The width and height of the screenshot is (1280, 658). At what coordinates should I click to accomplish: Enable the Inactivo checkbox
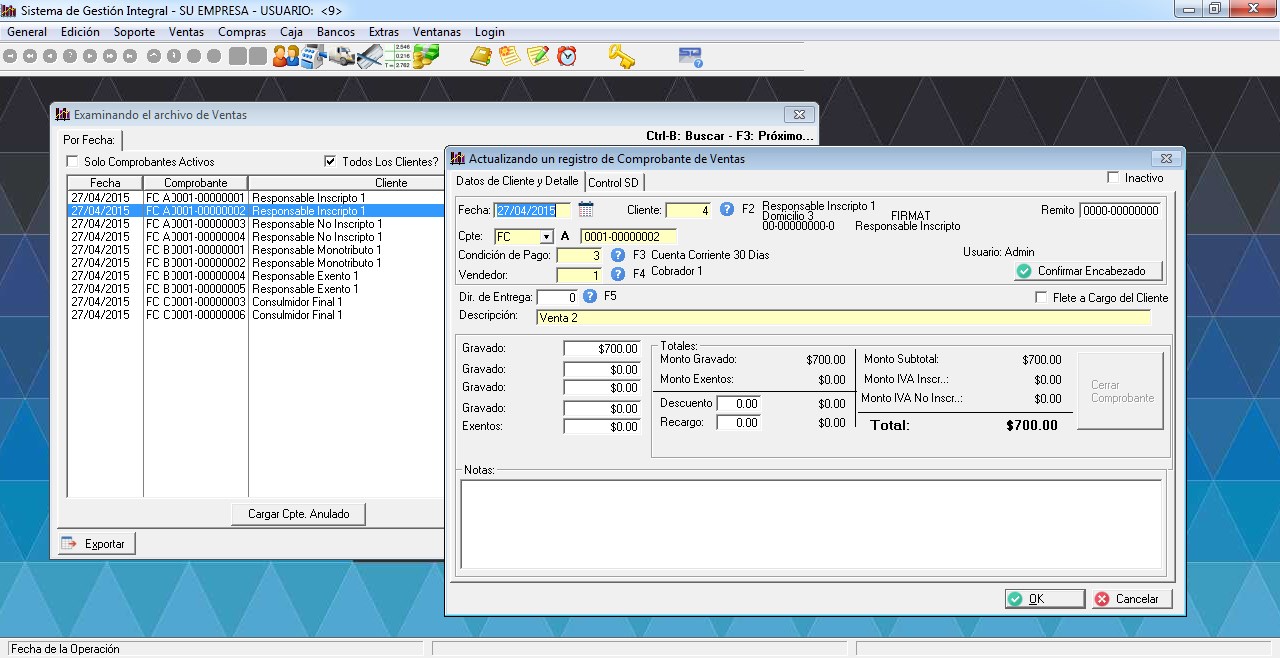1113,178
